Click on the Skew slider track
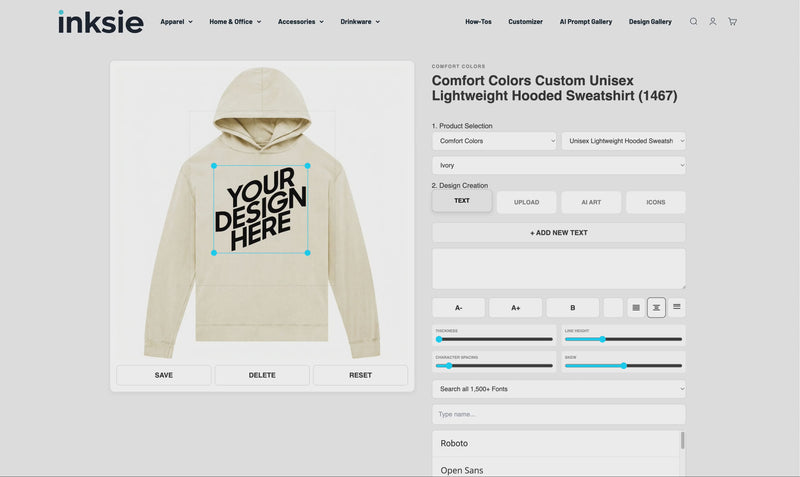The width and height of the screenshot is (800, 477). (x=623, y=366)
